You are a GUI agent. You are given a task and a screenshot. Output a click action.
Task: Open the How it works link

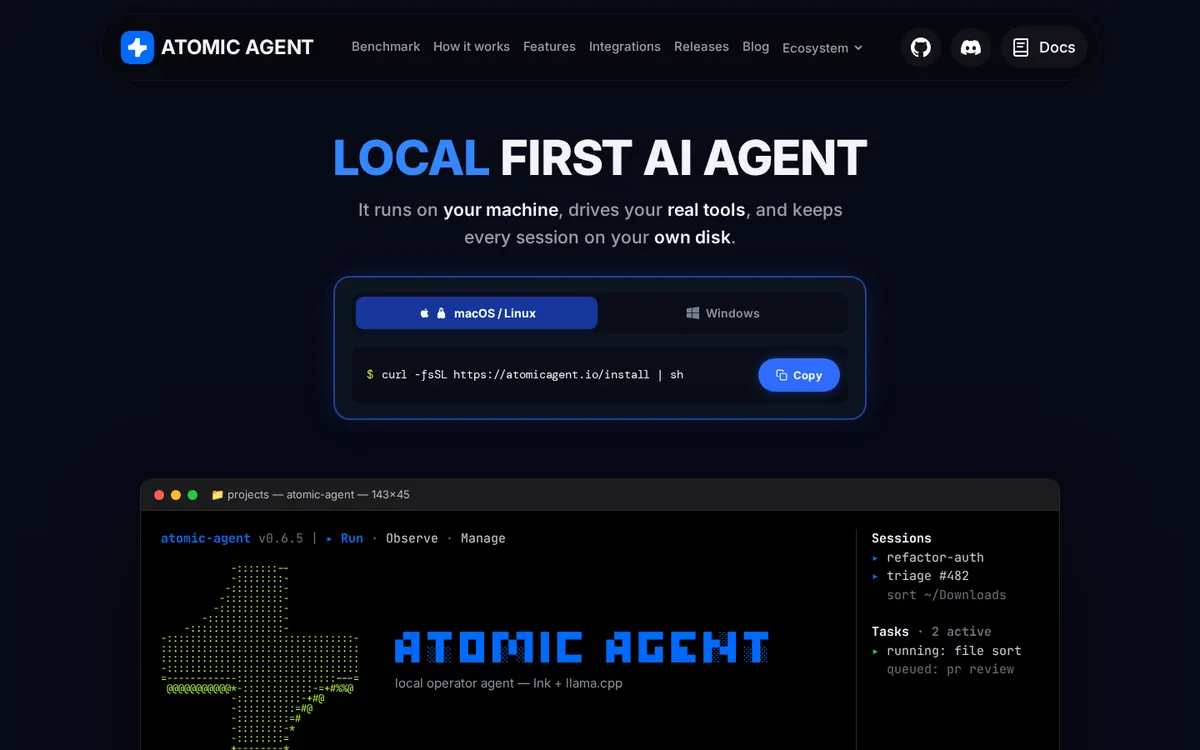pos(471,47)
